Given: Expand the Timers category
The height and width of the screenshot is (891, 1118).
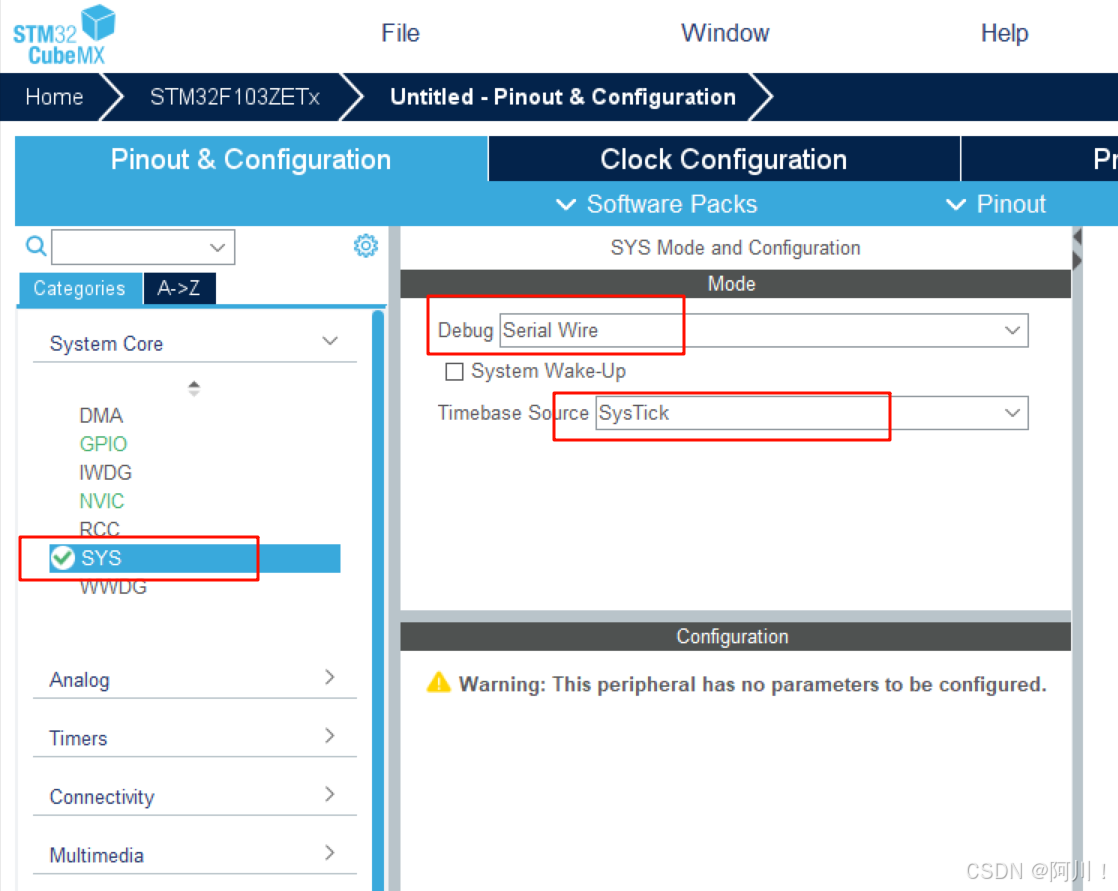Looking at the screenshot, I should (194, 737).
